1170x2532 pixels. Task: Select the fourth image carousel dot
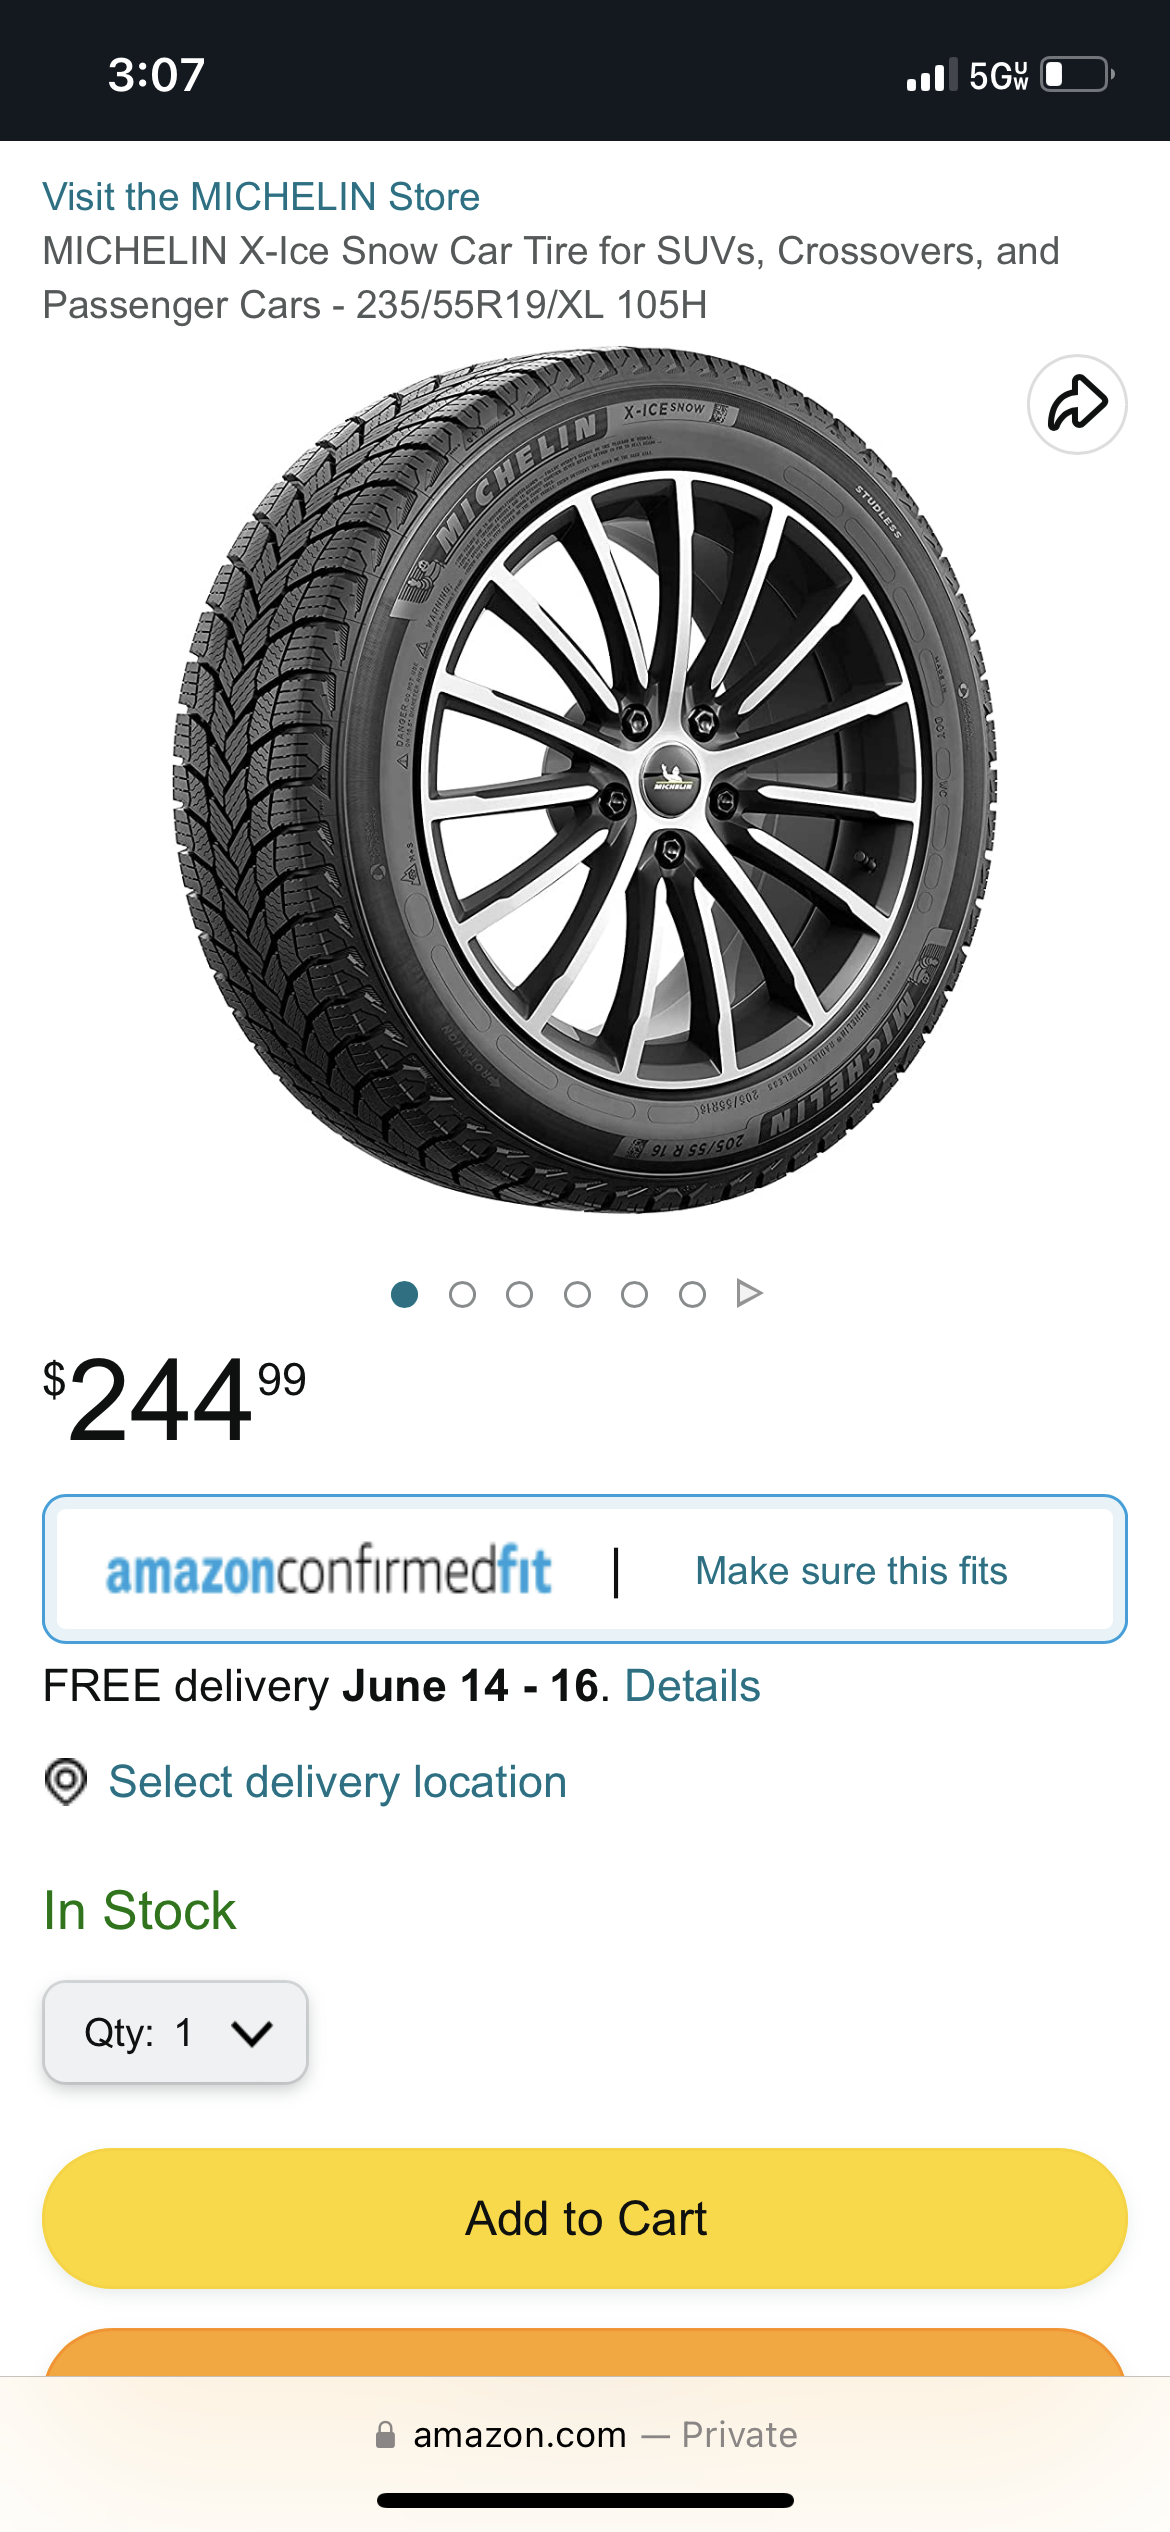click(577, 1295)
